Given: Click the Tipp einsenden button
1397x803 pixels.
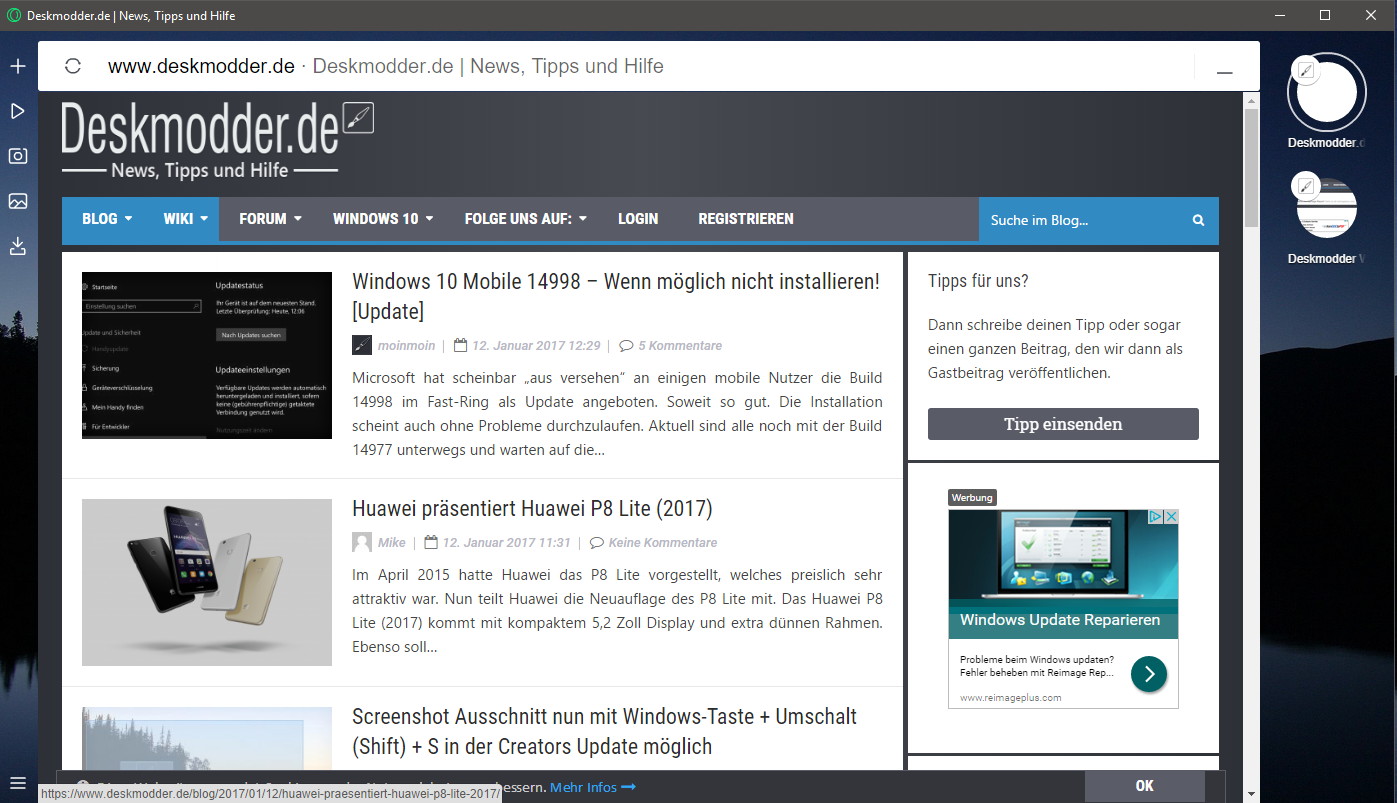Looking at the screenshot, I should [1063, 424].
